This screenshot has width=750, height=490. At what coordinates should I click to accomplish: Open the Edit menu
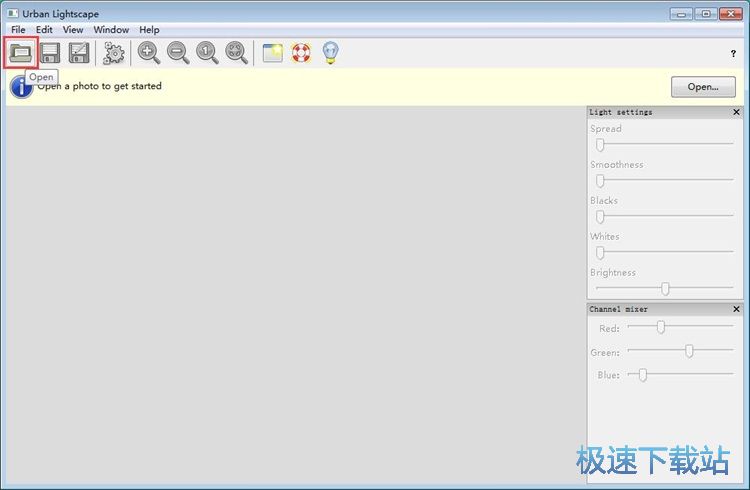[44, 30]
